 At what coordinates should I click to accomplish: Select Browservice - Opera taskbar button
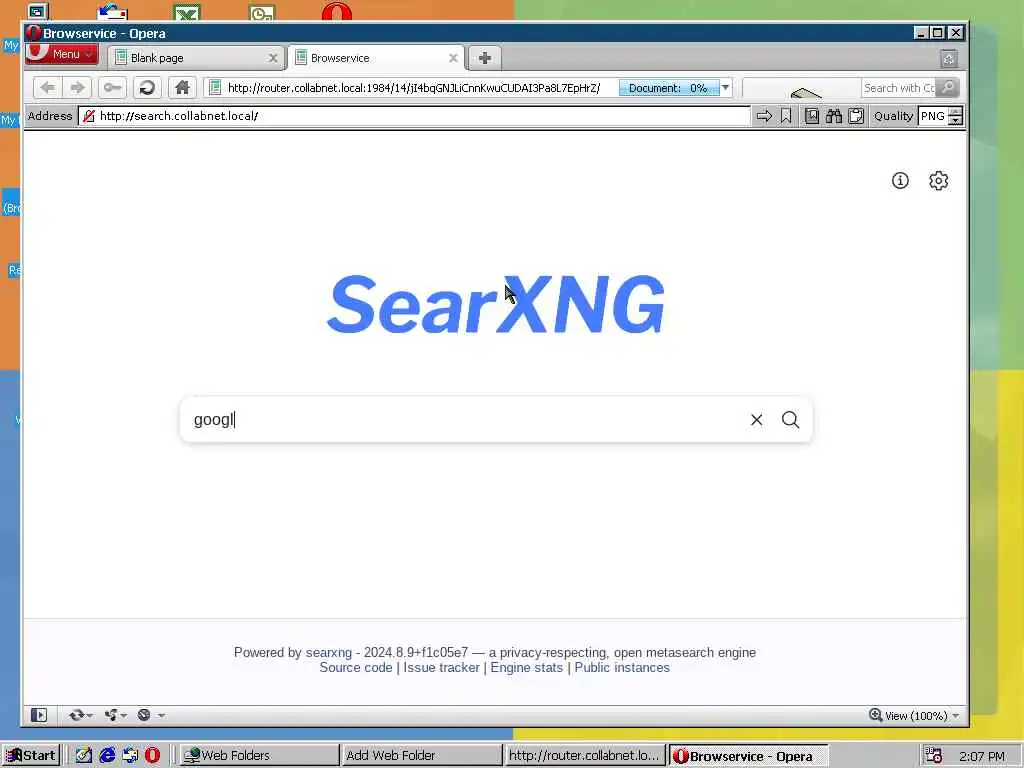pos(748,756)
